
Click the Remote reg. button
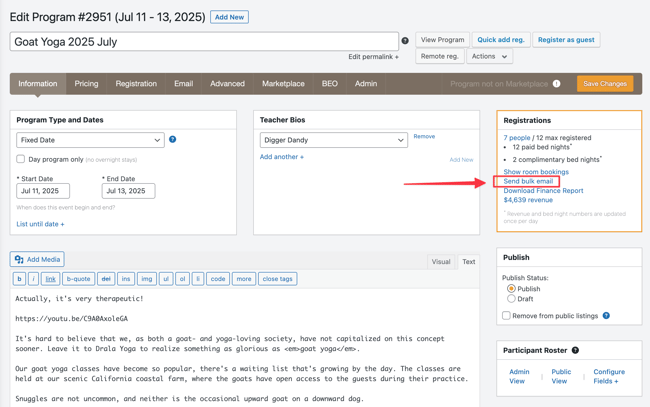439,56
